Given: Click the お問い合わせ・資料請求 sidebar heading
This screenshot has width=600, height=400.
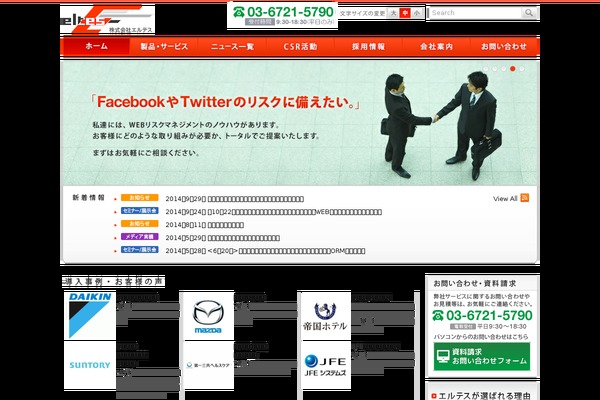Looking at the screenshot, I should [474, 283].
